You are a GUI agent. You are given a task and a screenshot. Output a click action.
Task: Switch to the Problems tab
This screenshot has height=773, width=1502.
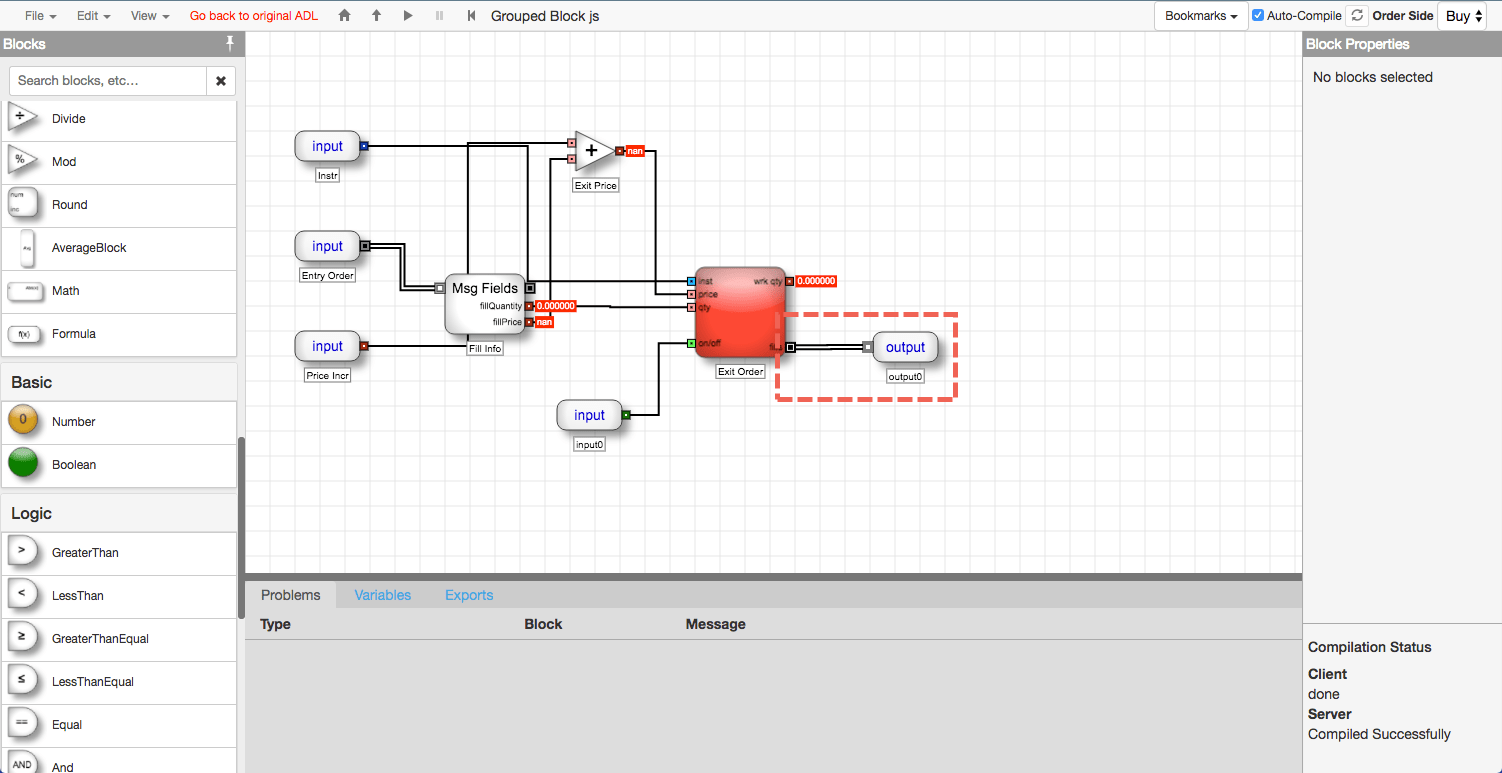(x=291, y=595)
